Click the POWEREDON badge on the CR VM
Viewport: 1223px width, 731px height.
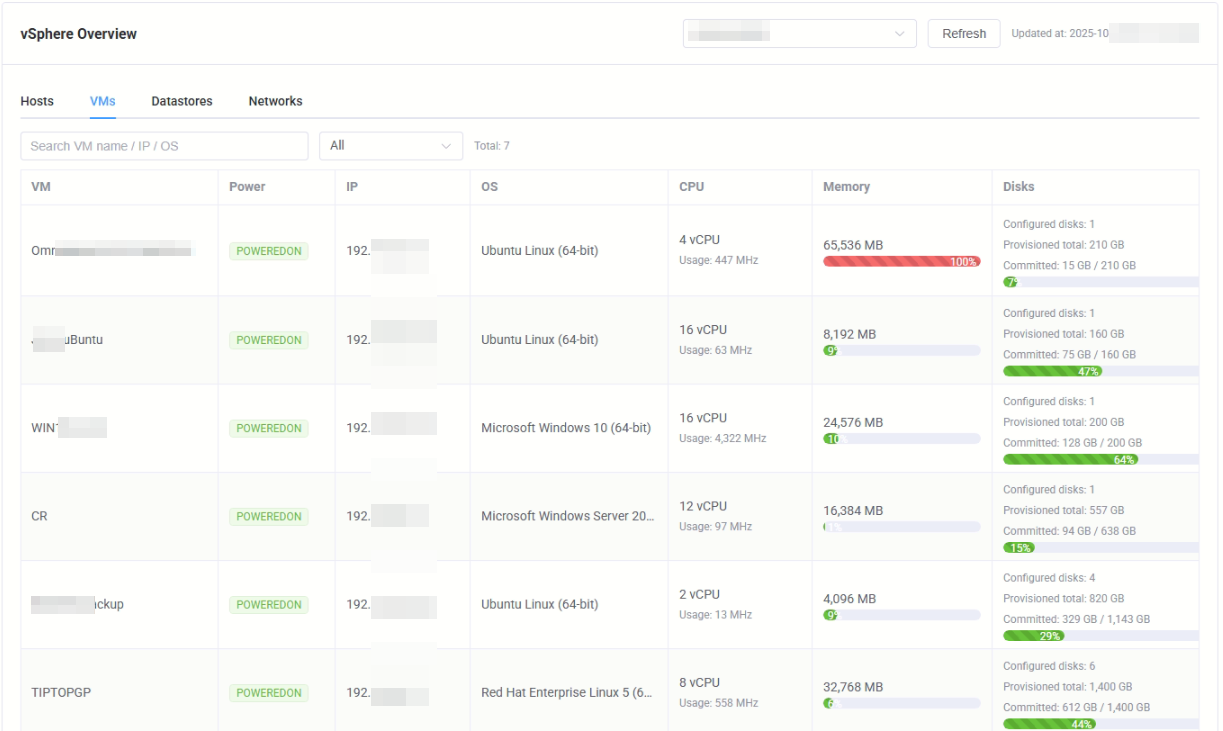(268, 516)
